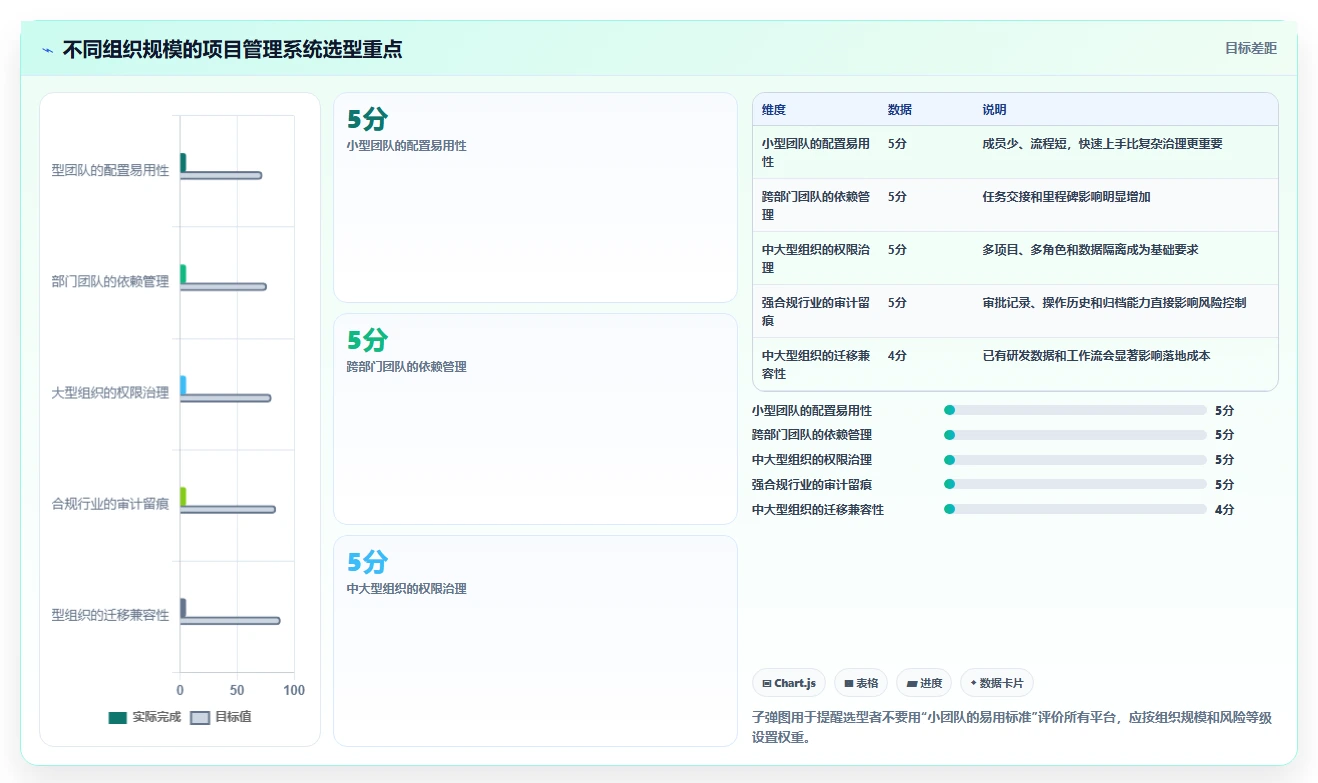Click the 100 tick on the chart axis

(x=294, y=690)
